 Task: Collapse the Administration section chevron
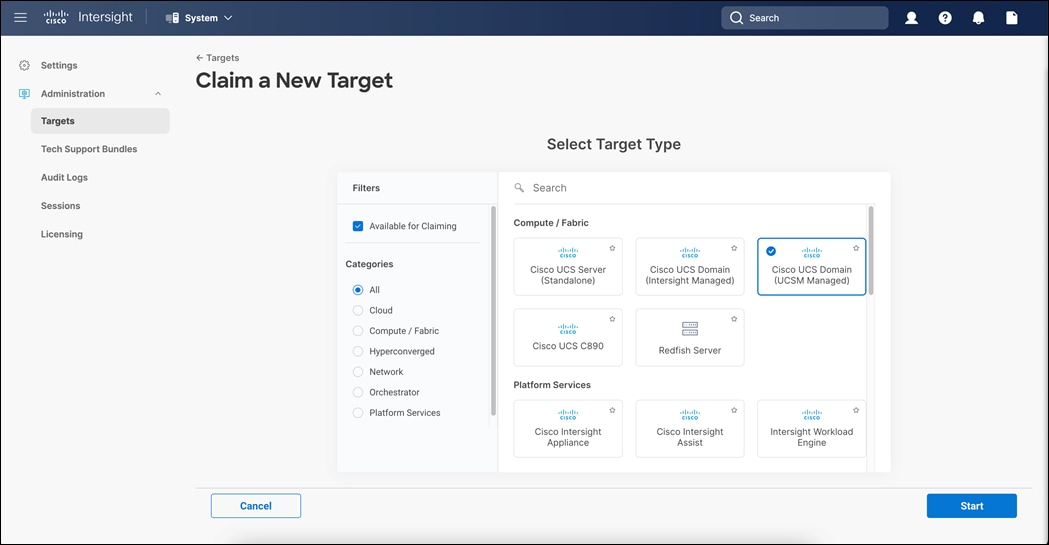point(158,94)
